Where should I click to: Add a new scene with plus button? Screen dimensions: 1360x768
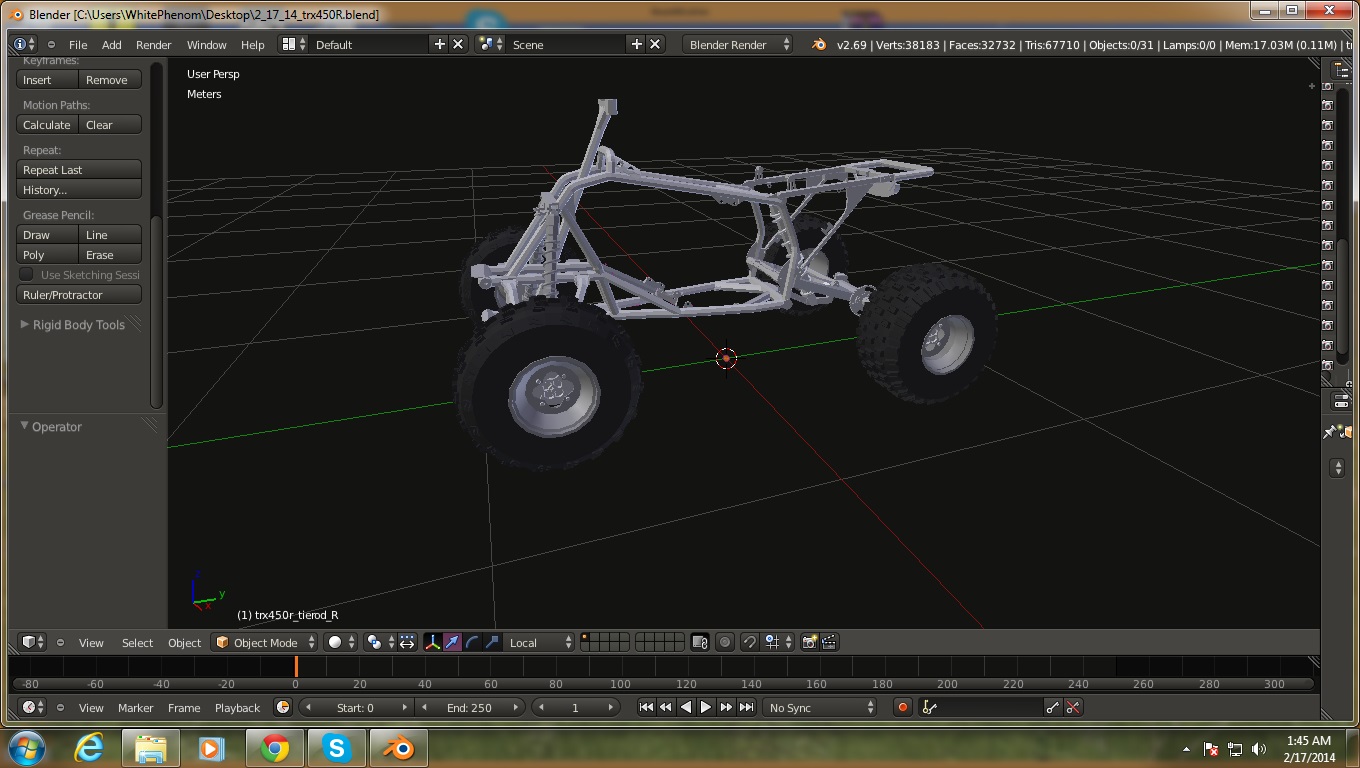tap(636, 44)
